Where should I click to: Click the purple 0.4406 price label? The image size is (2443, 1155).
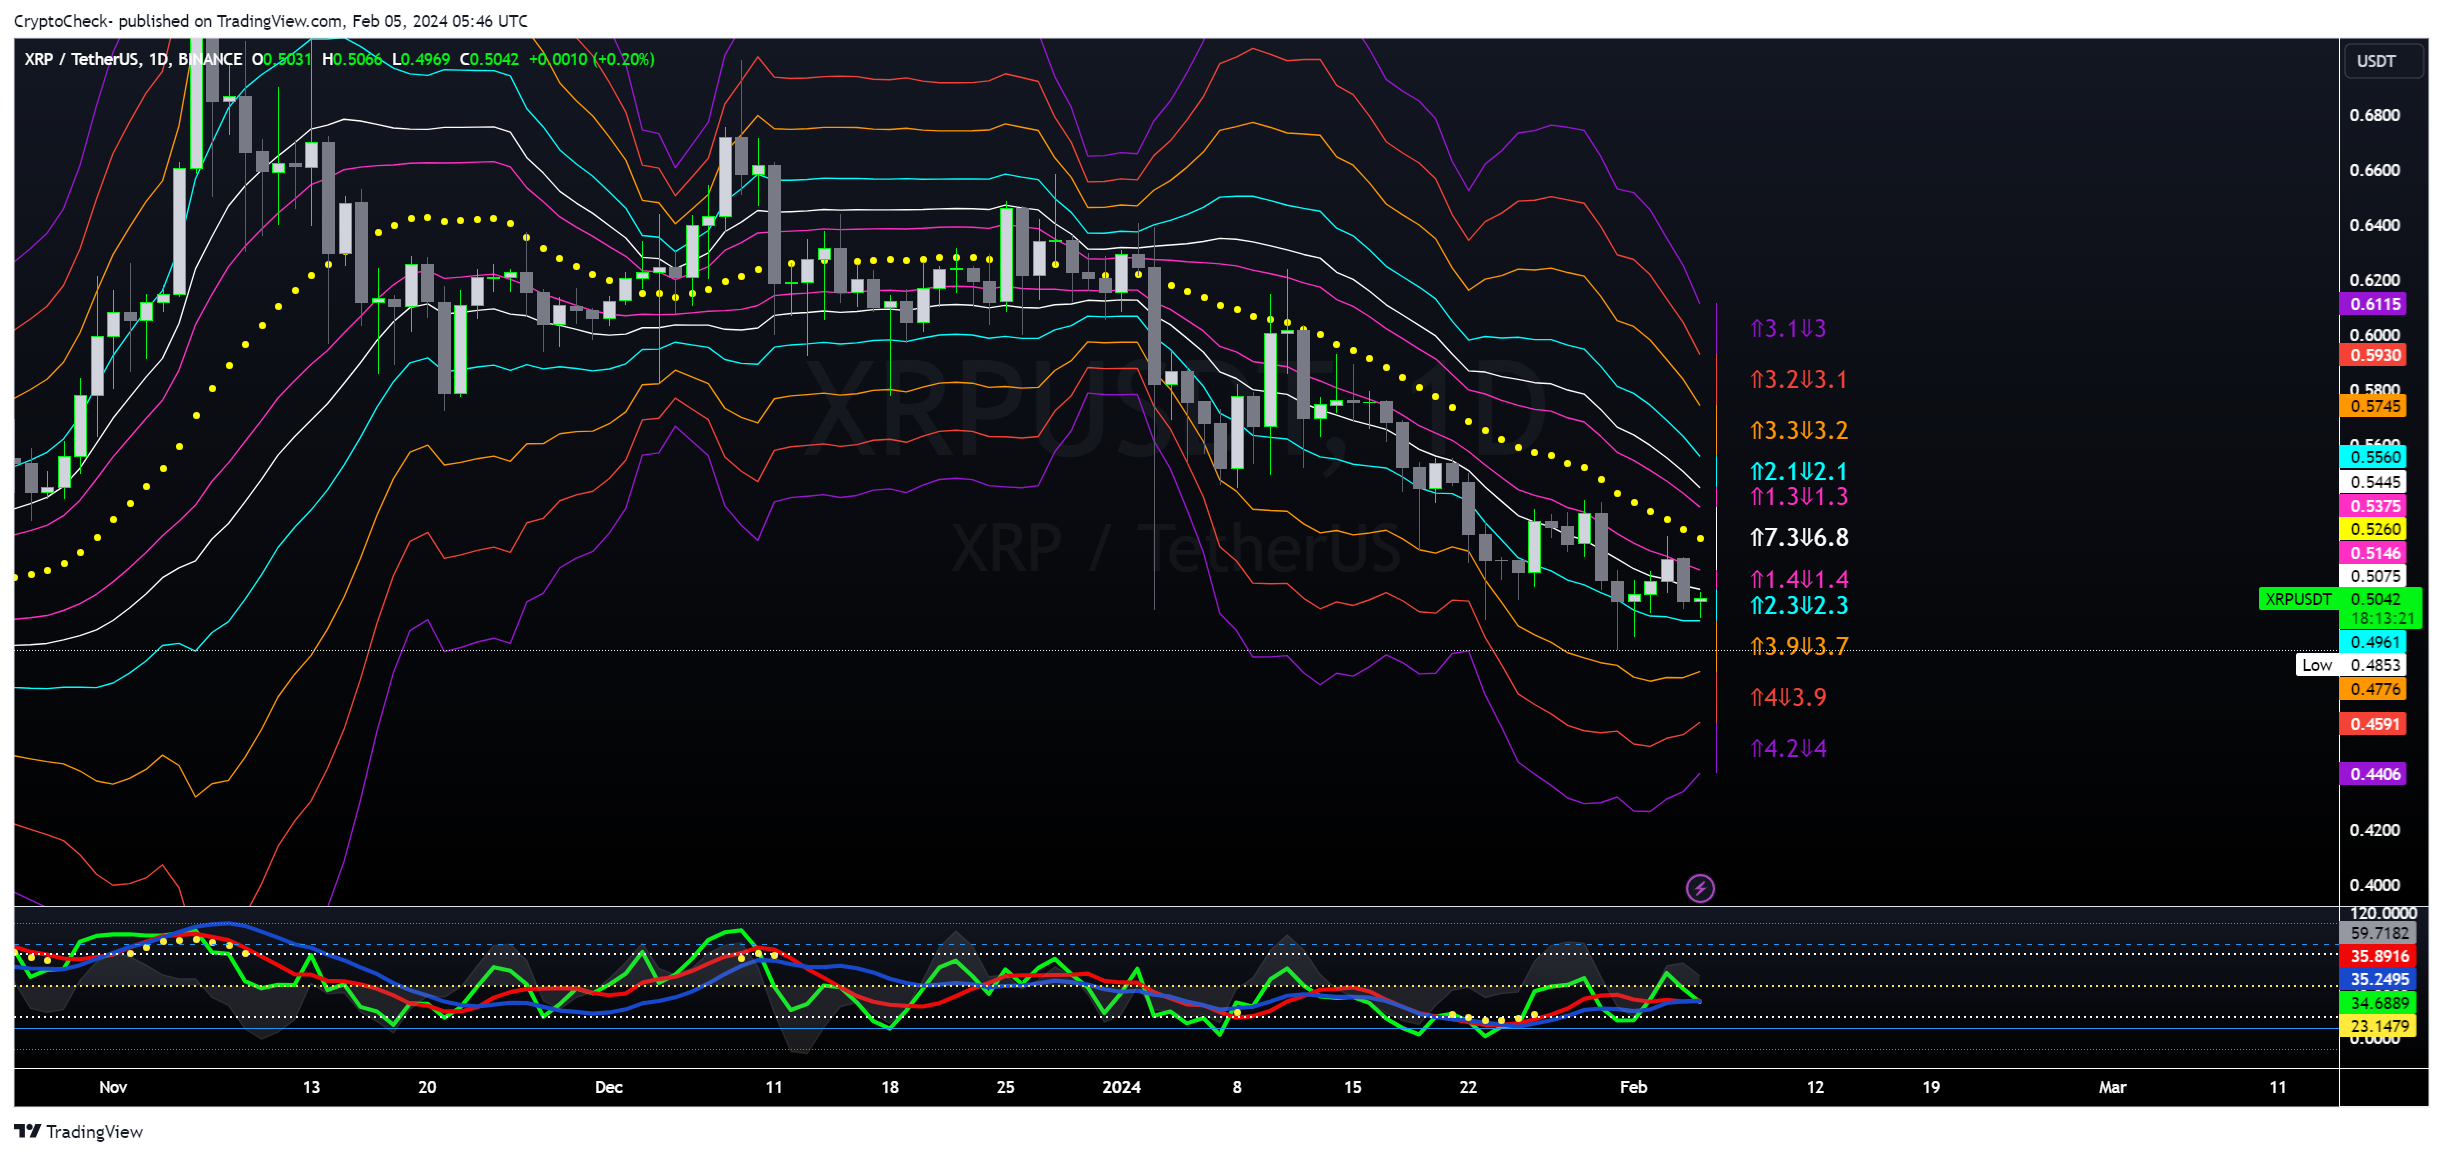point(2373,774)
